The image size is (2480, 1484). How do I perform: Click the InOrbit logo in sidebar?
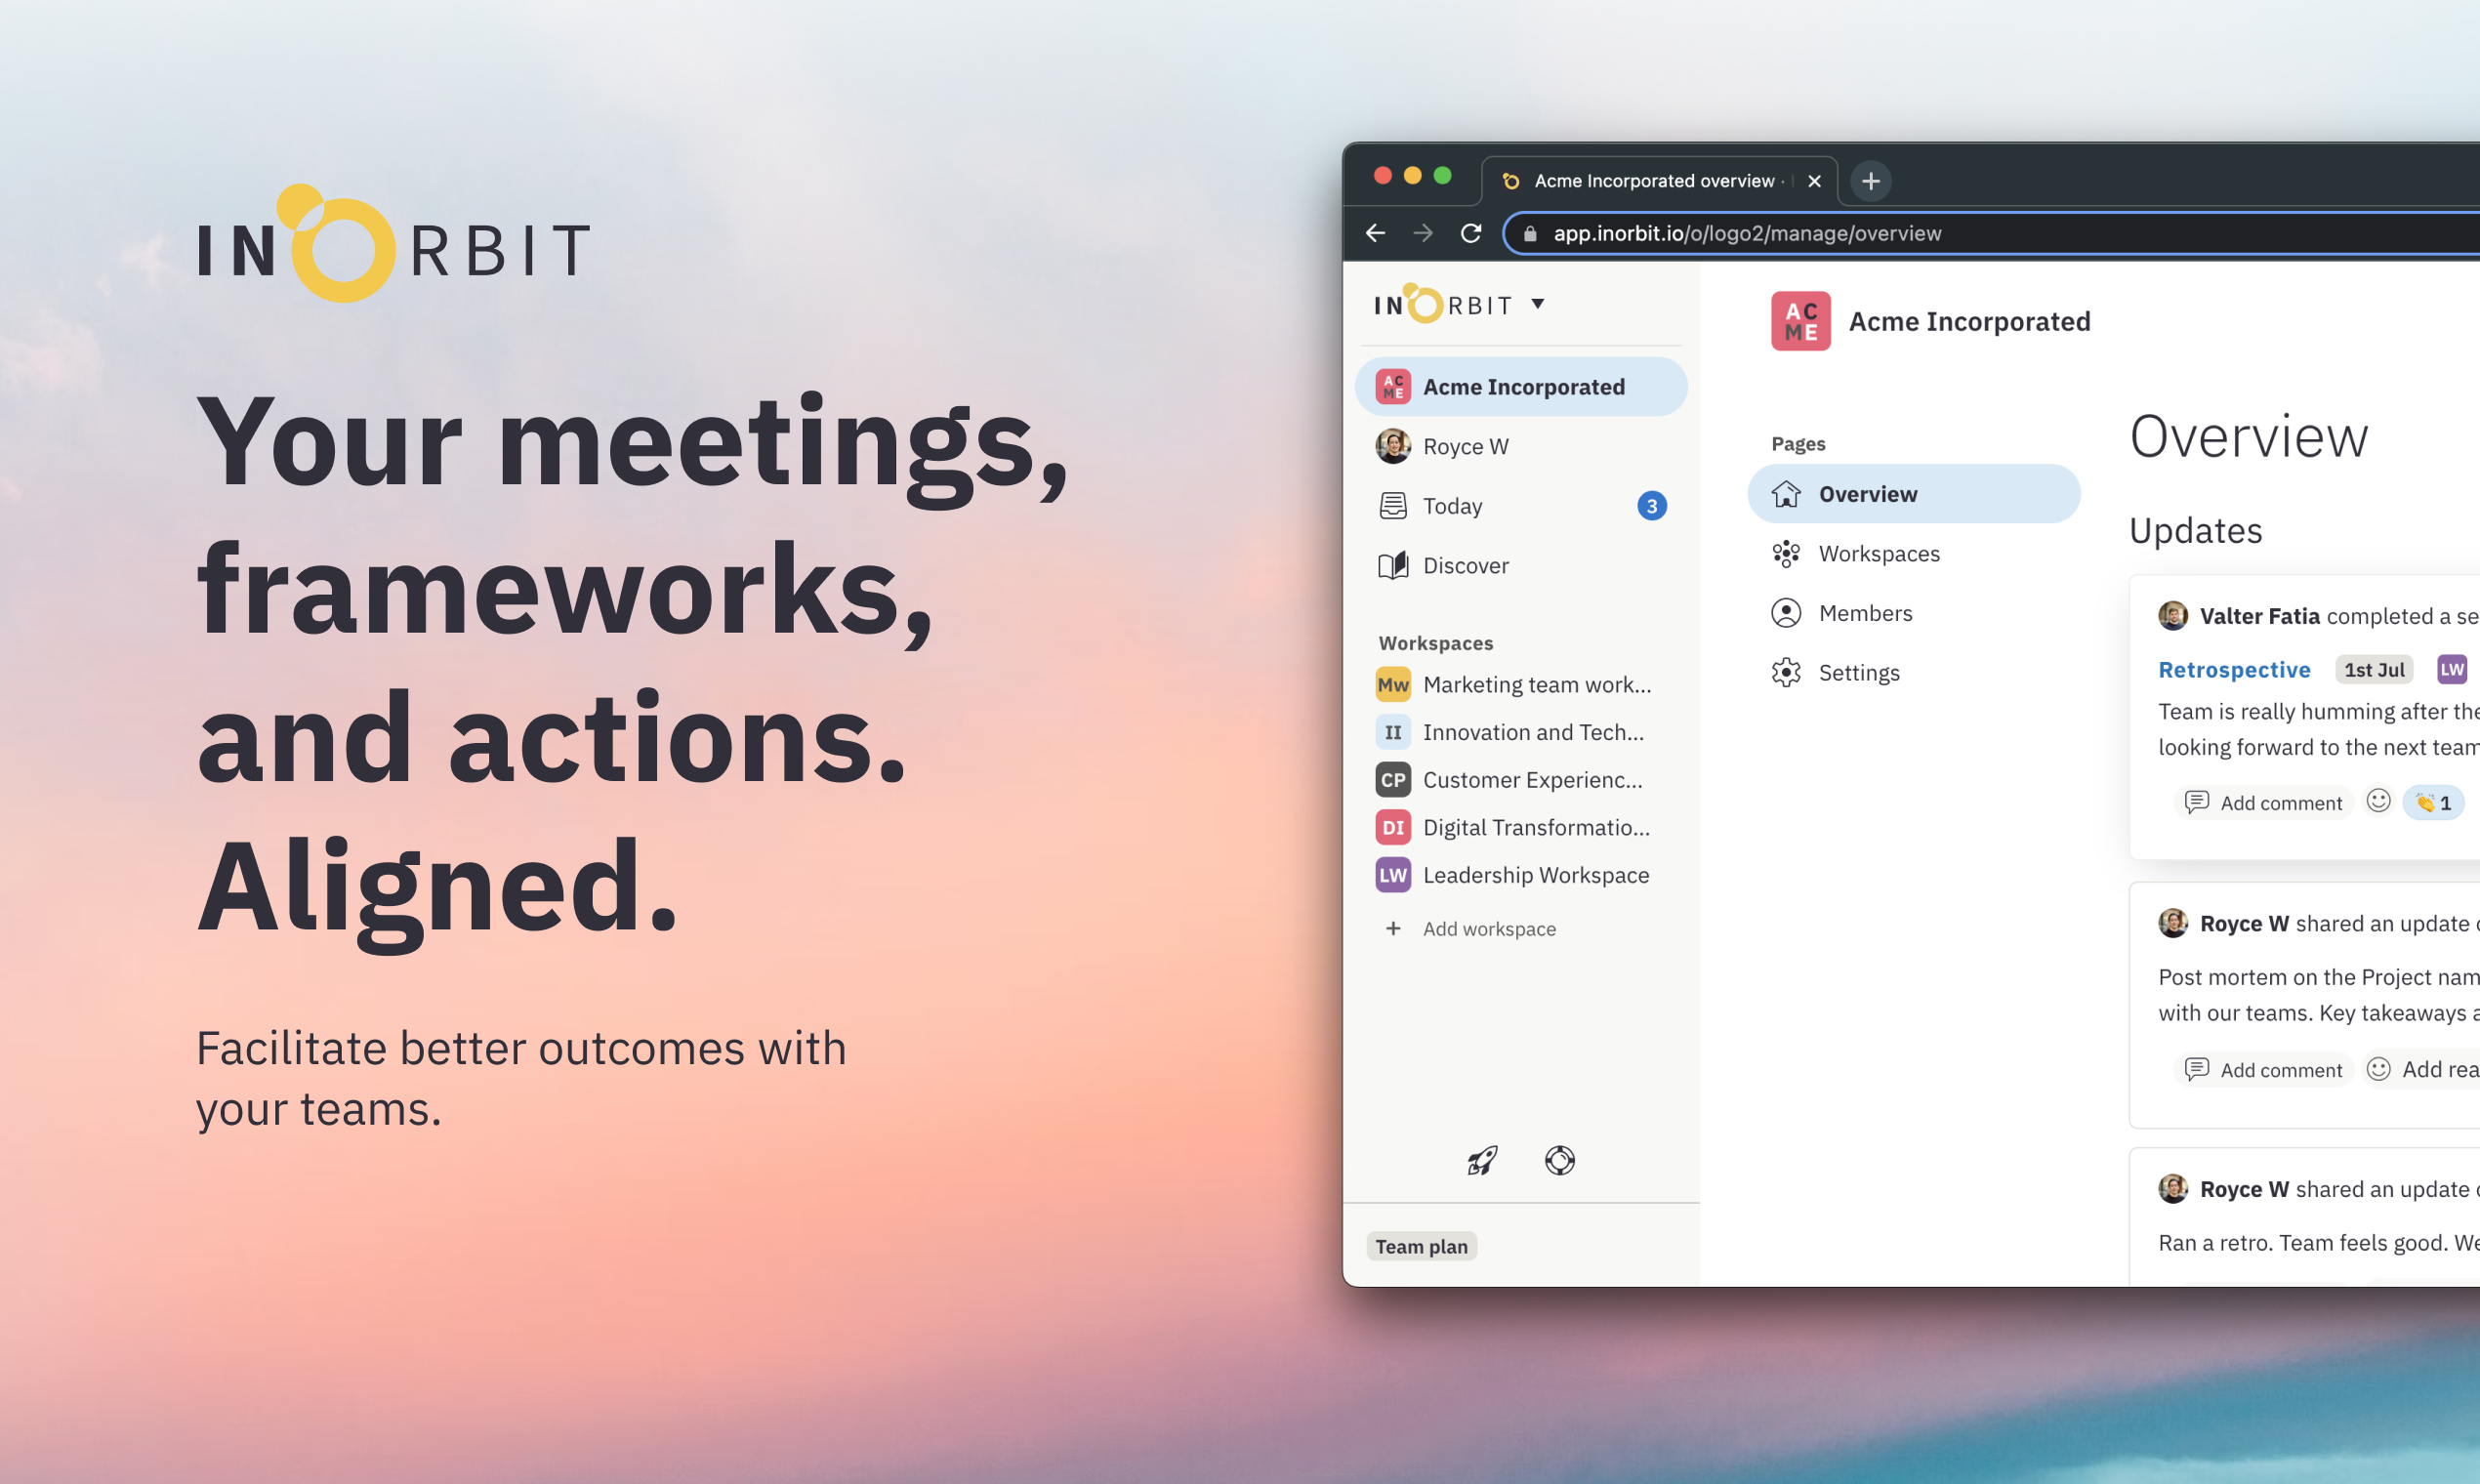tap(1443, 304)
